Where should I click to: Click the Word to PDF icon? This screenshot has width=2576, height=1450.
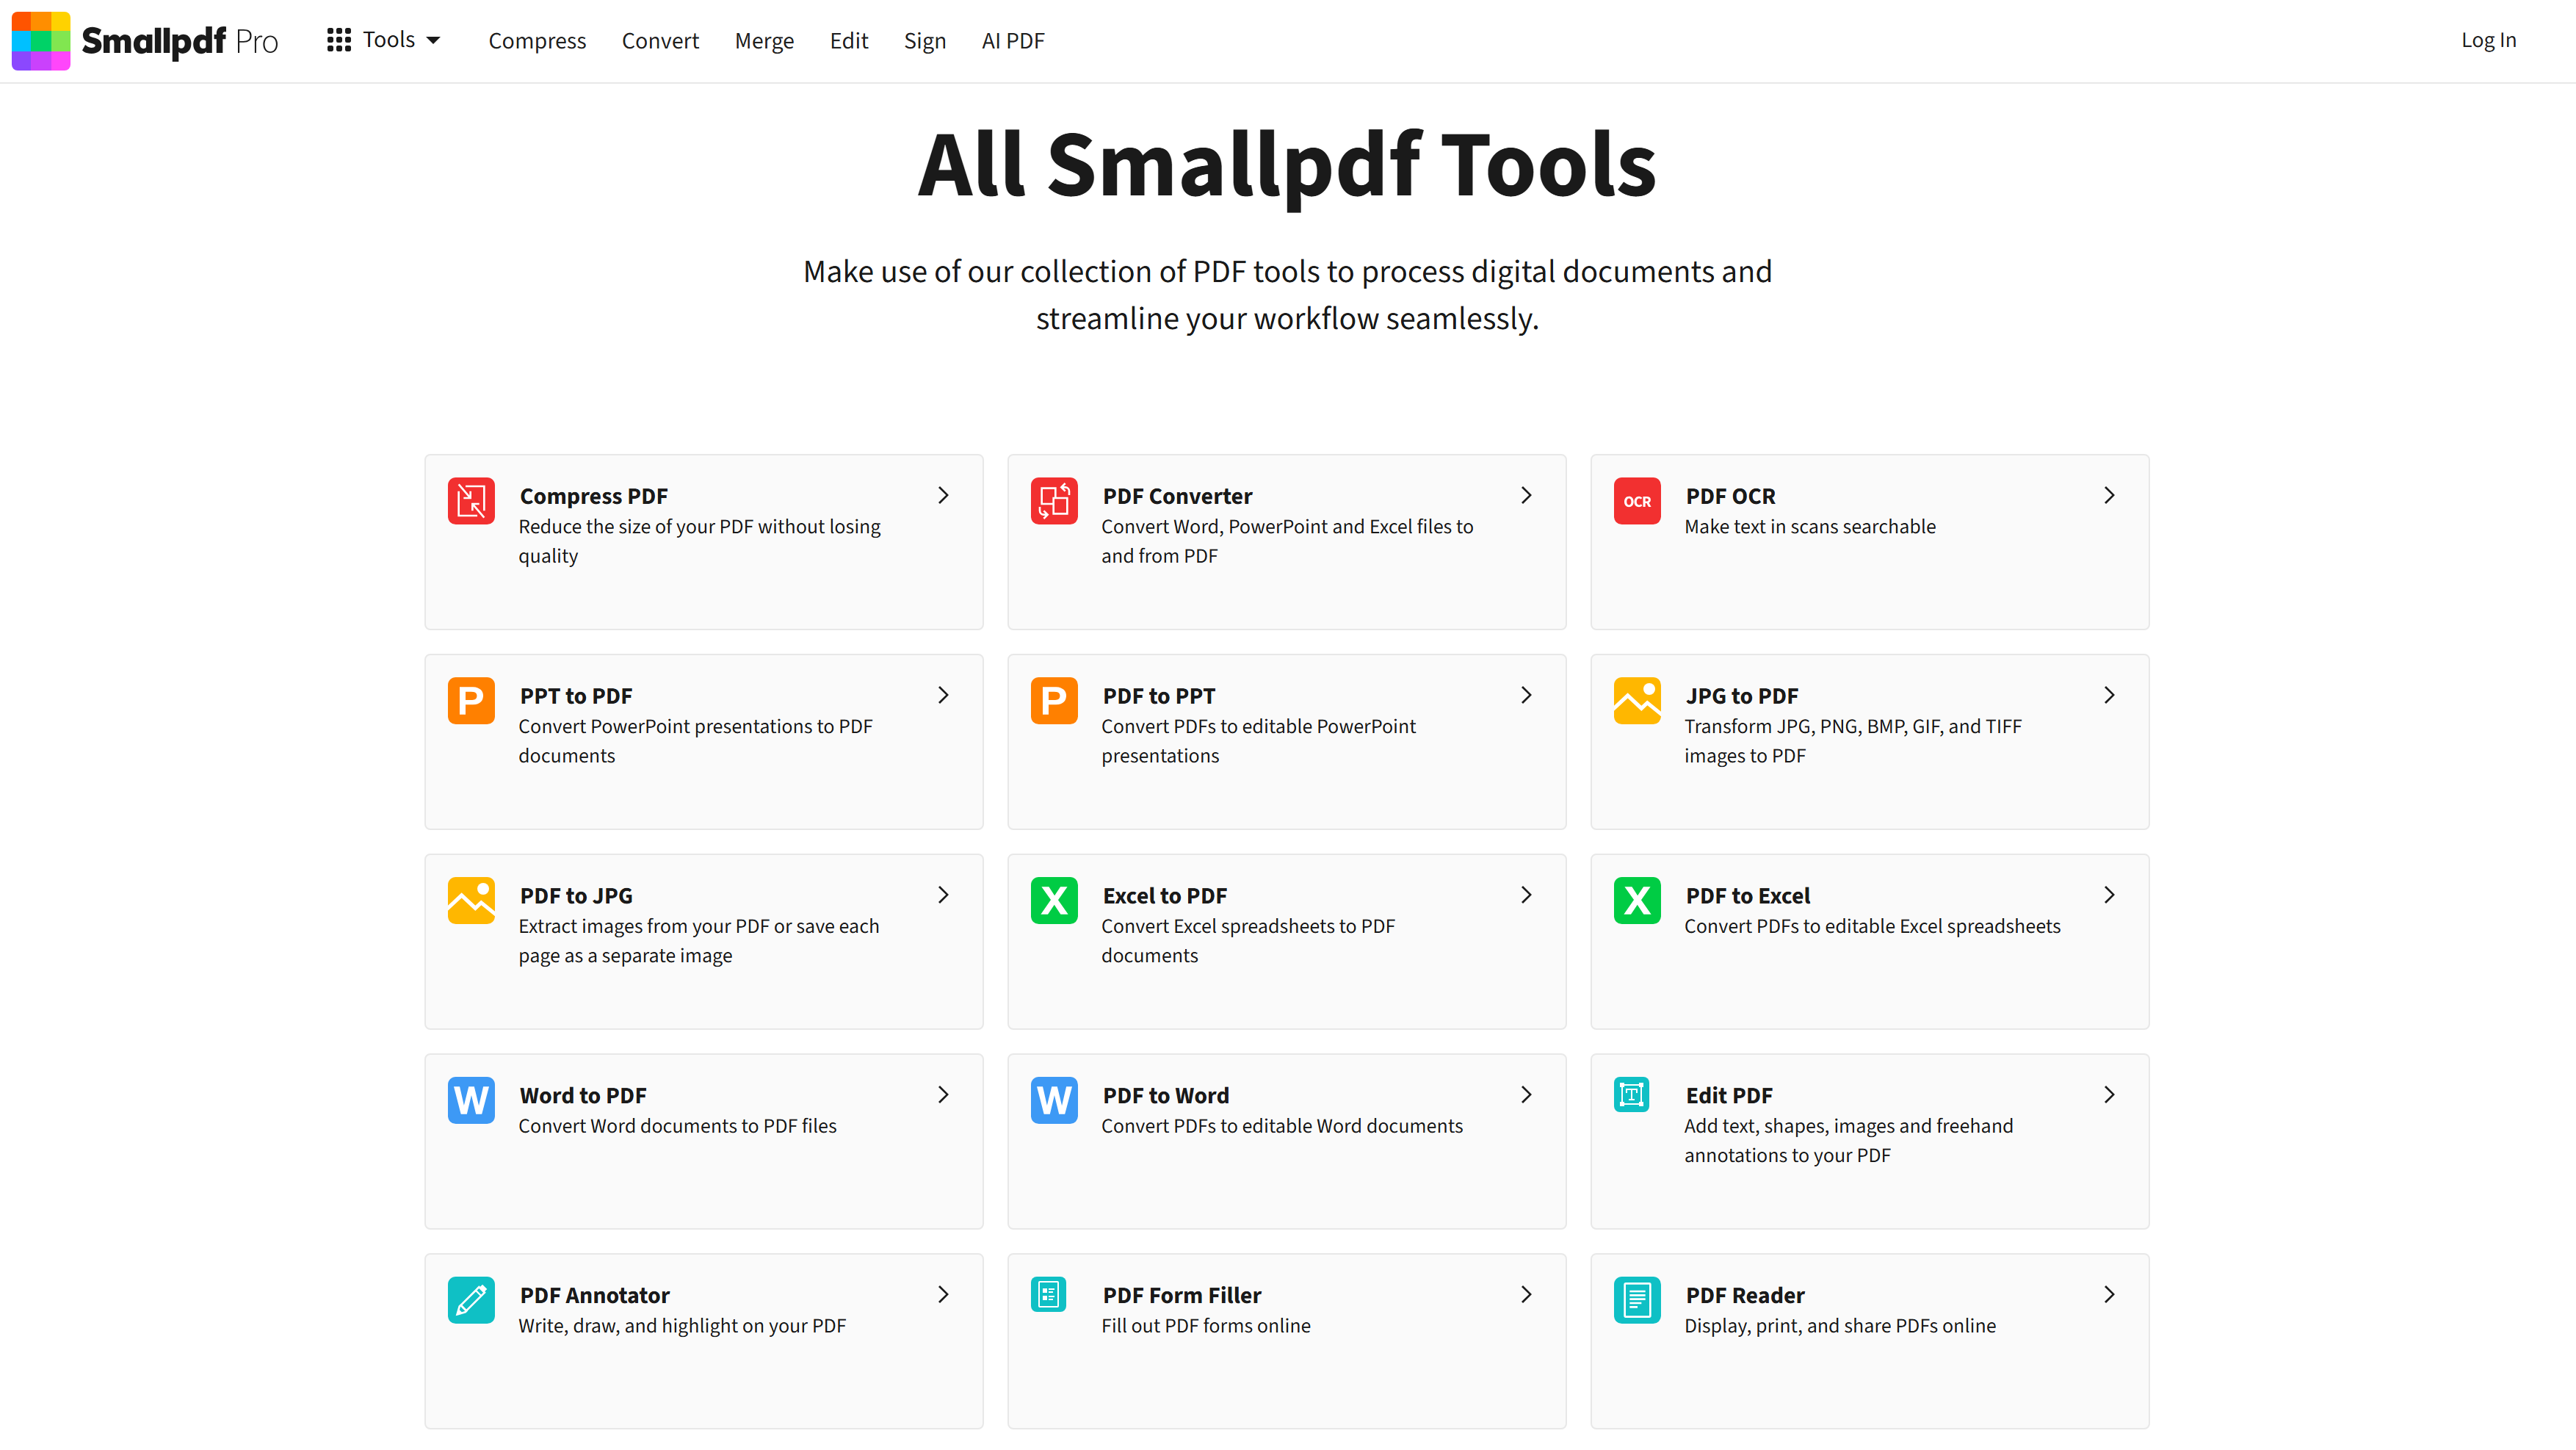click(x=470, y=1100)
